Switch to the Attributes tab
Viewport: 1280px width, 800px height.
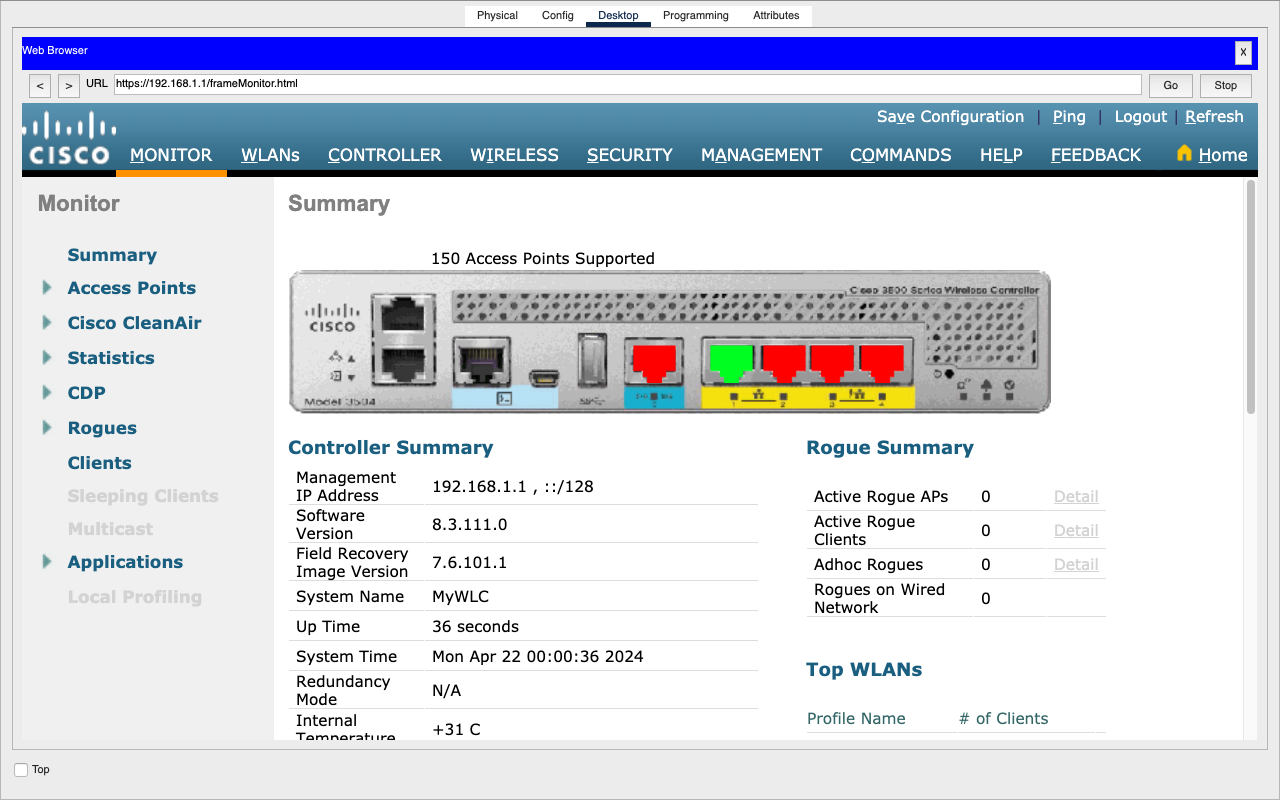click(x=776, y=15)
